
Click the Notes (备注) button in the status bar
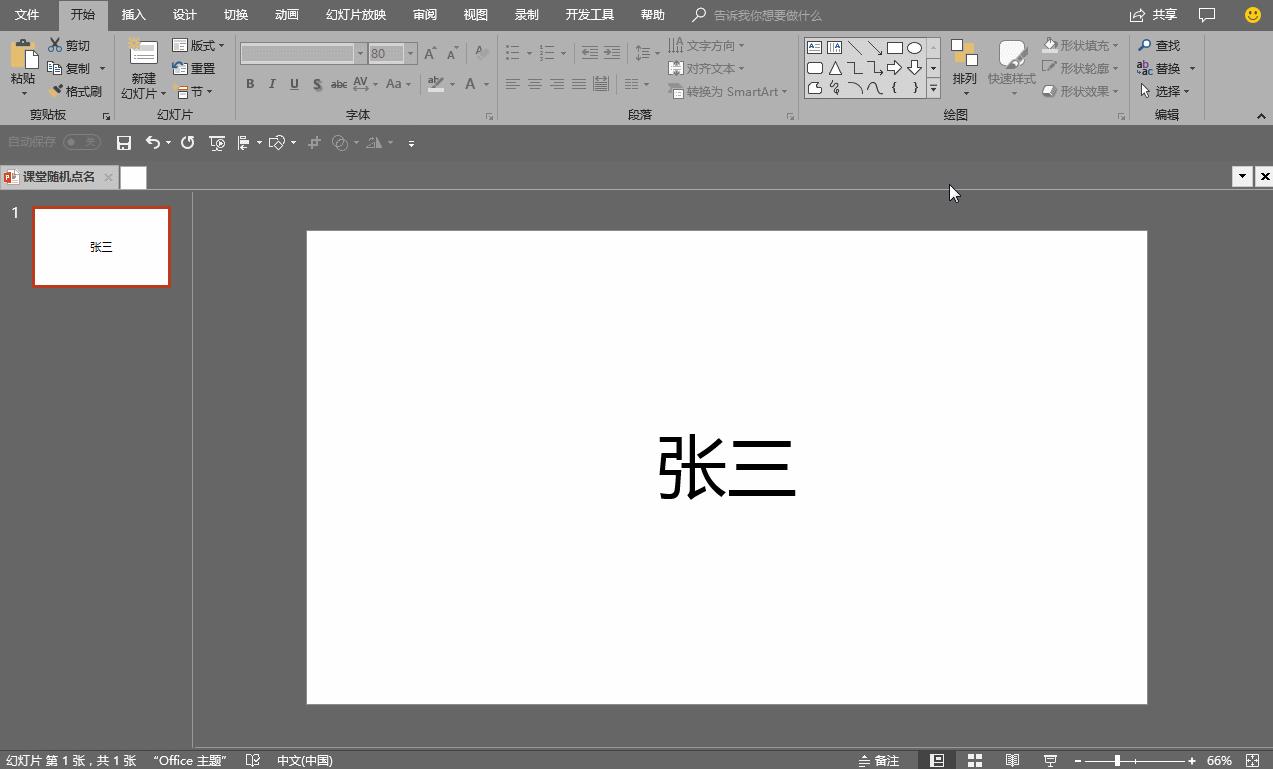(x=881, y=760)
